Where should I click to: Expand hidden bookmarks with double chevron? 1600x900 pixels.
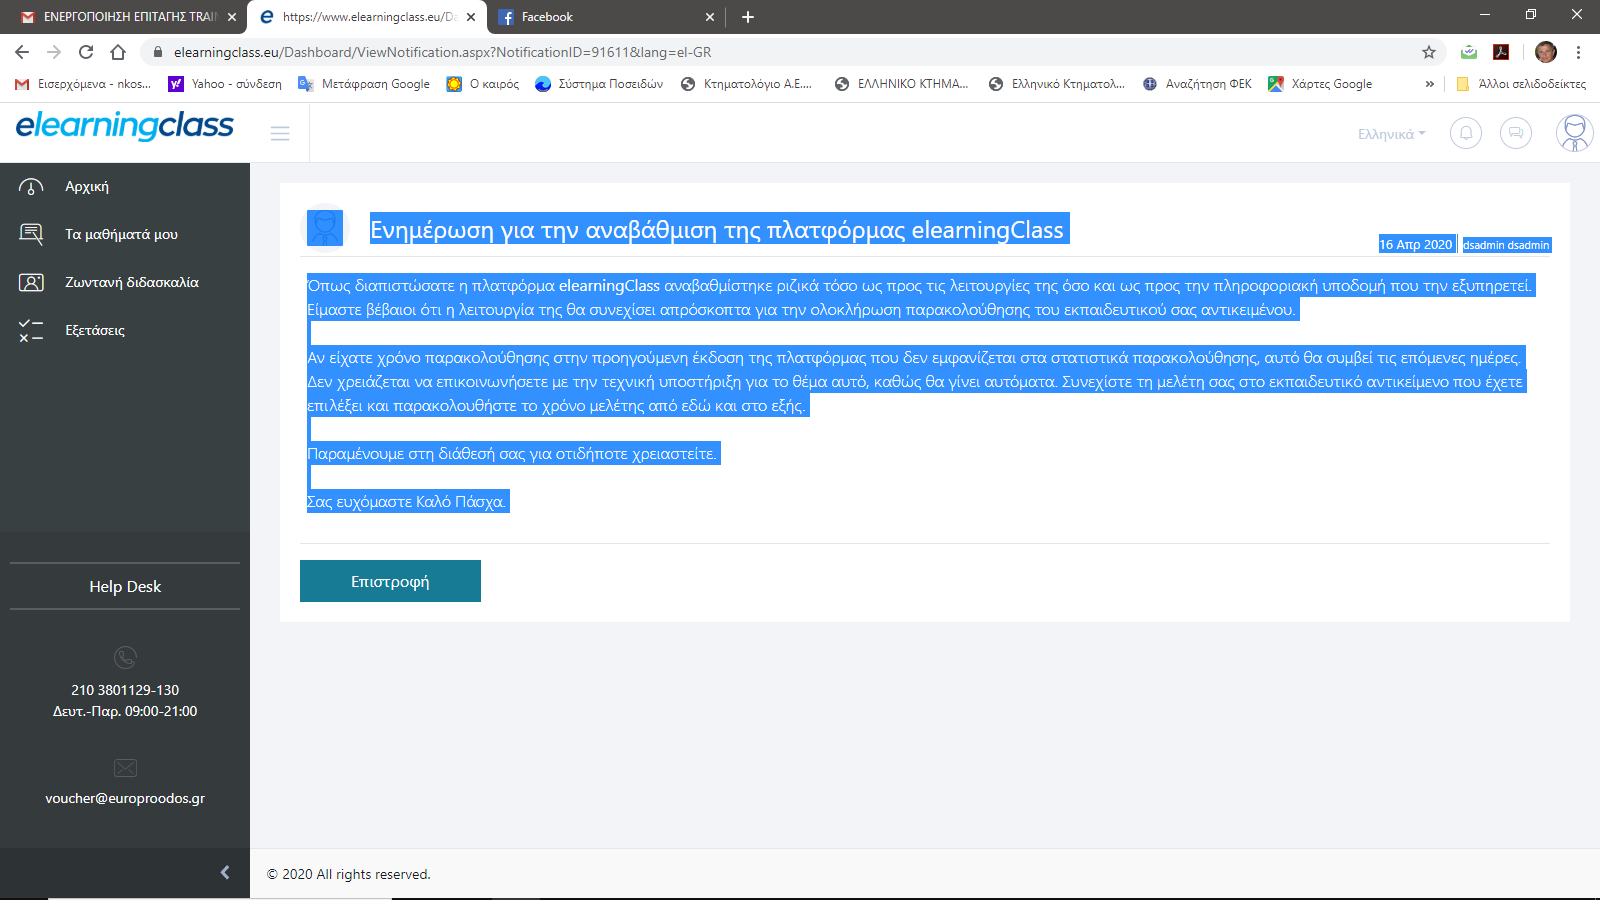(x=1430, y=84)
